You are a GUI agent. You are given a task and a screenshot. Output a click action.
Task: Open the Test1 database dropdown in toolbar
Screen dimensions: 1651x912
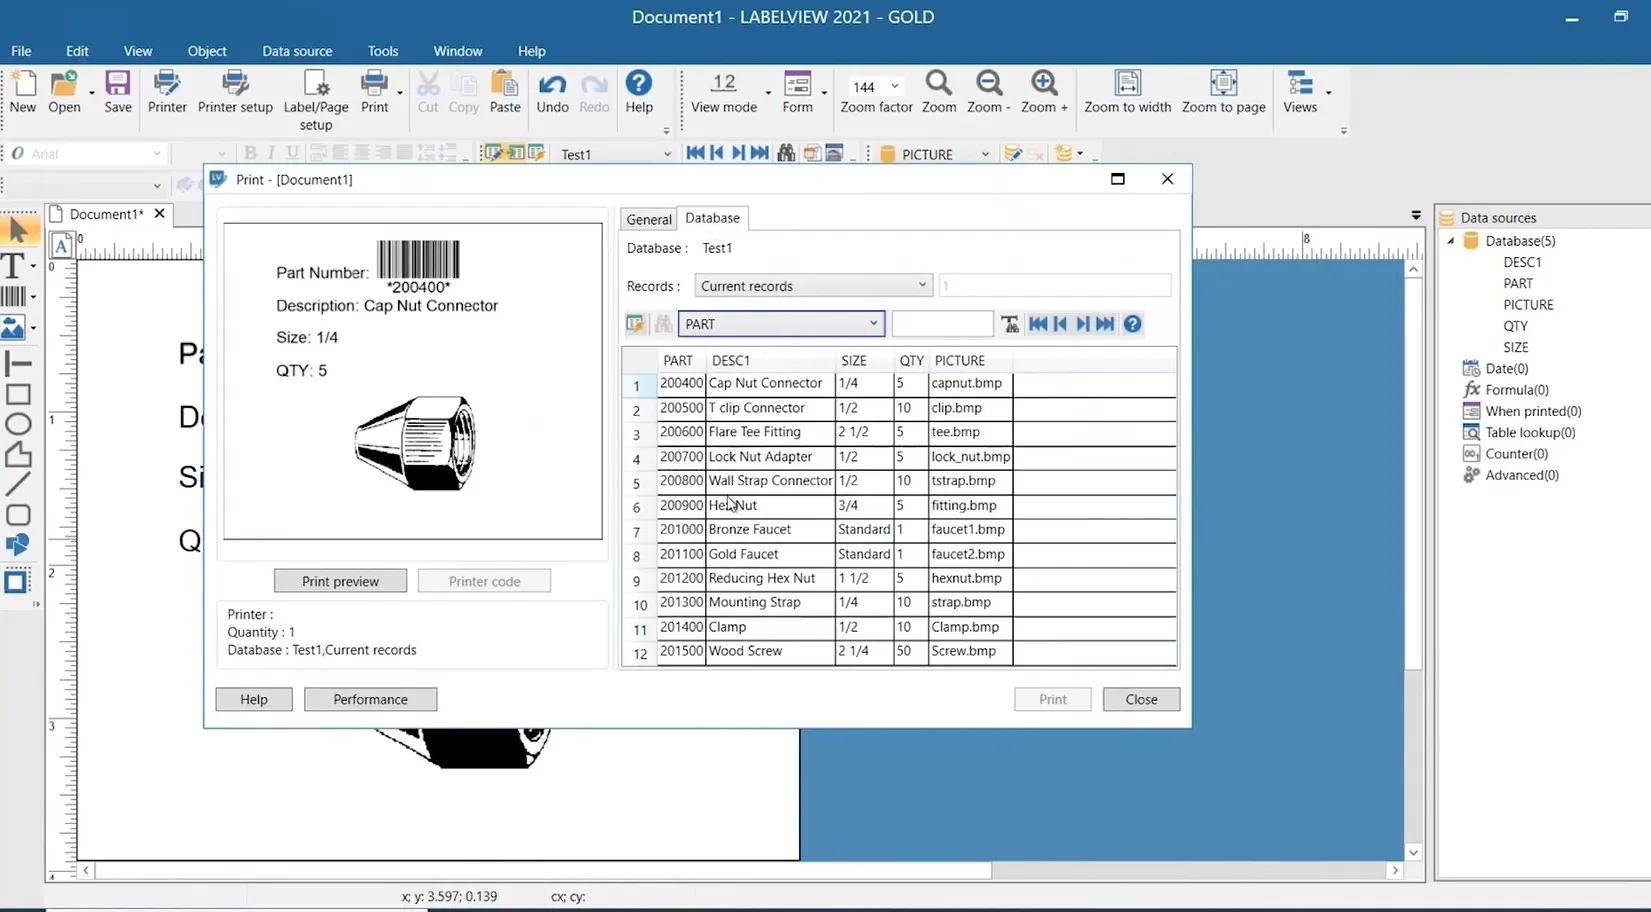tap(667, 154)
